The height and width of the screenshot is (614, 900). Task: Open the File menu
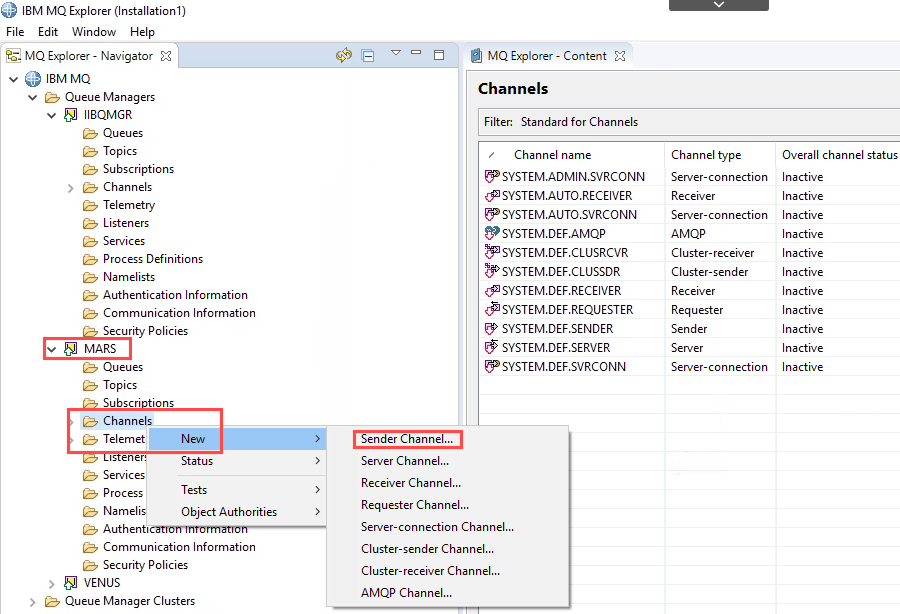click(x=15, y=32)
